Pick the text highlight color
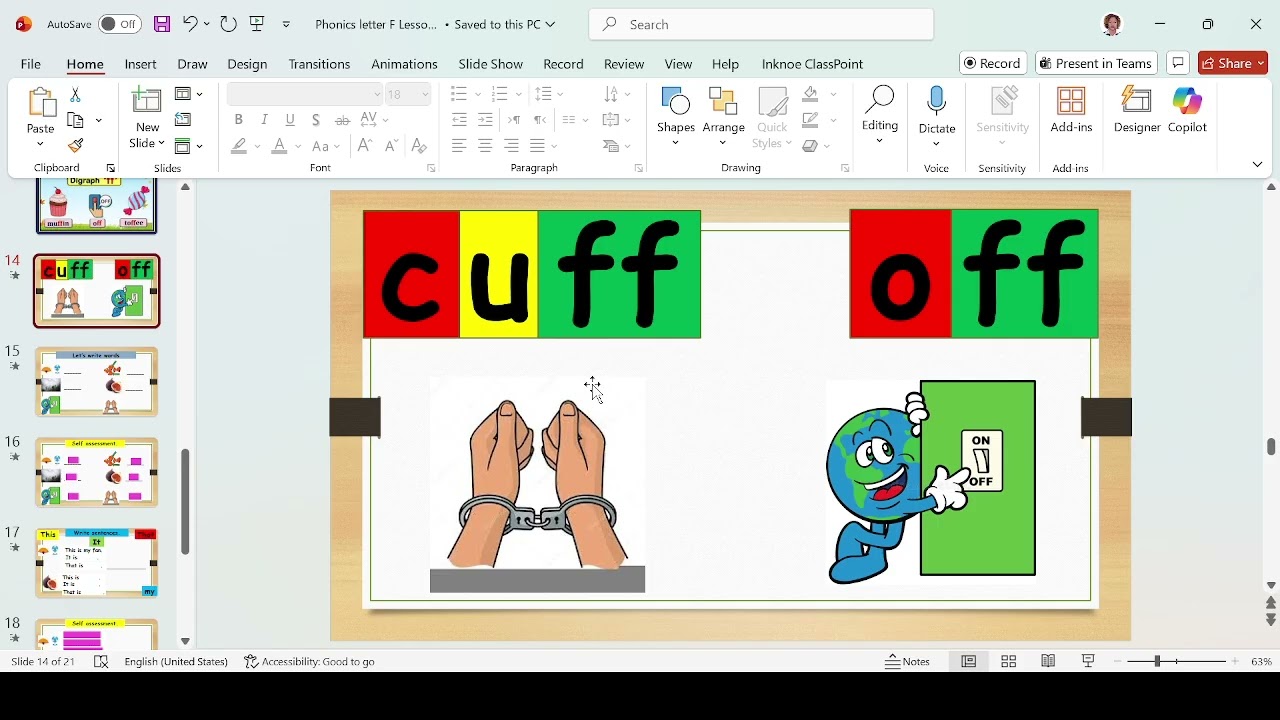1280x720 pixels. point(239,146)
